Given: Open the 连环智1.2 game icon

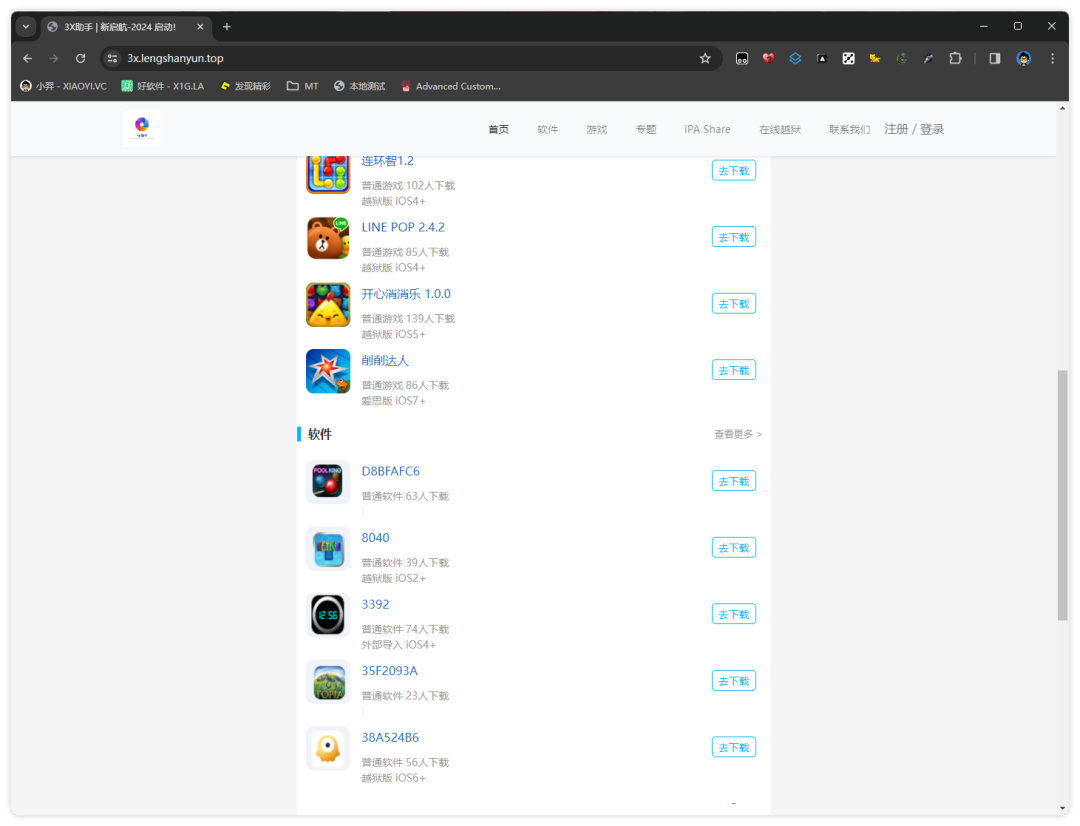Looking at the screenshot, I should pos(328,174).
